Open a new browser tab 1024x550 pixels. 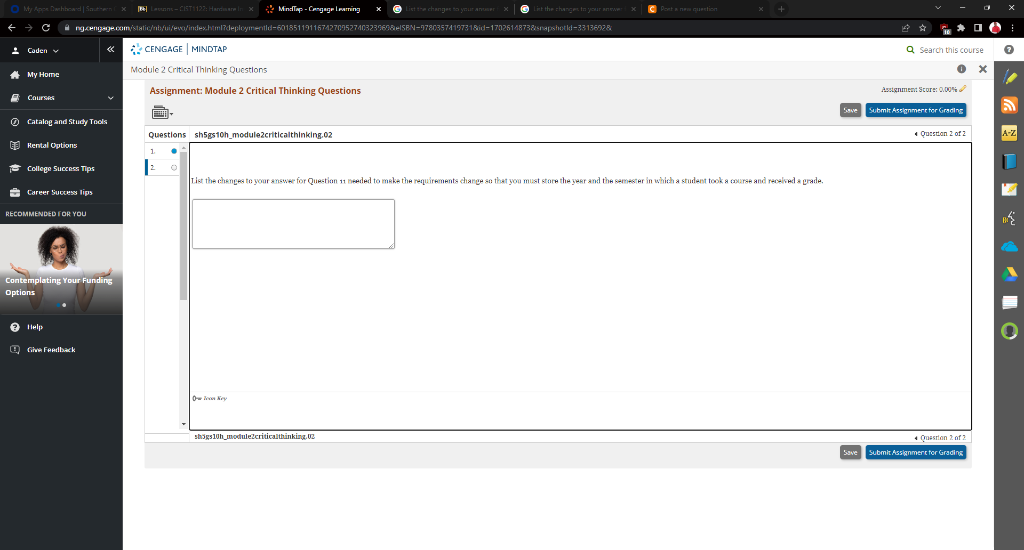781,9
